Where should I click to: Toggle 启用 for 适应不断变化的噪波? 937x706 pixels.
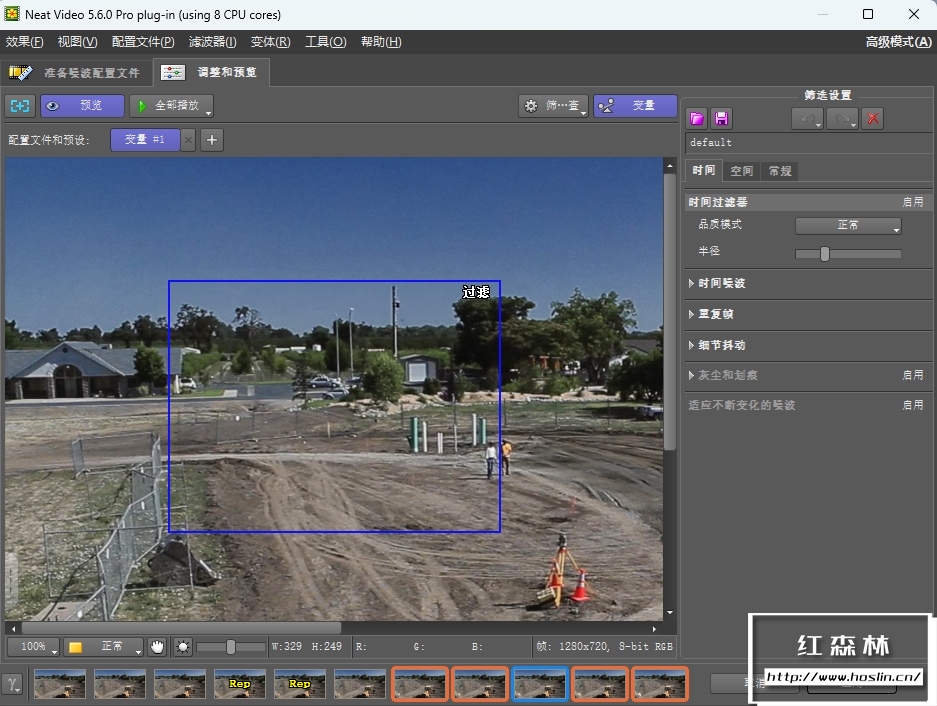point(912,405)
